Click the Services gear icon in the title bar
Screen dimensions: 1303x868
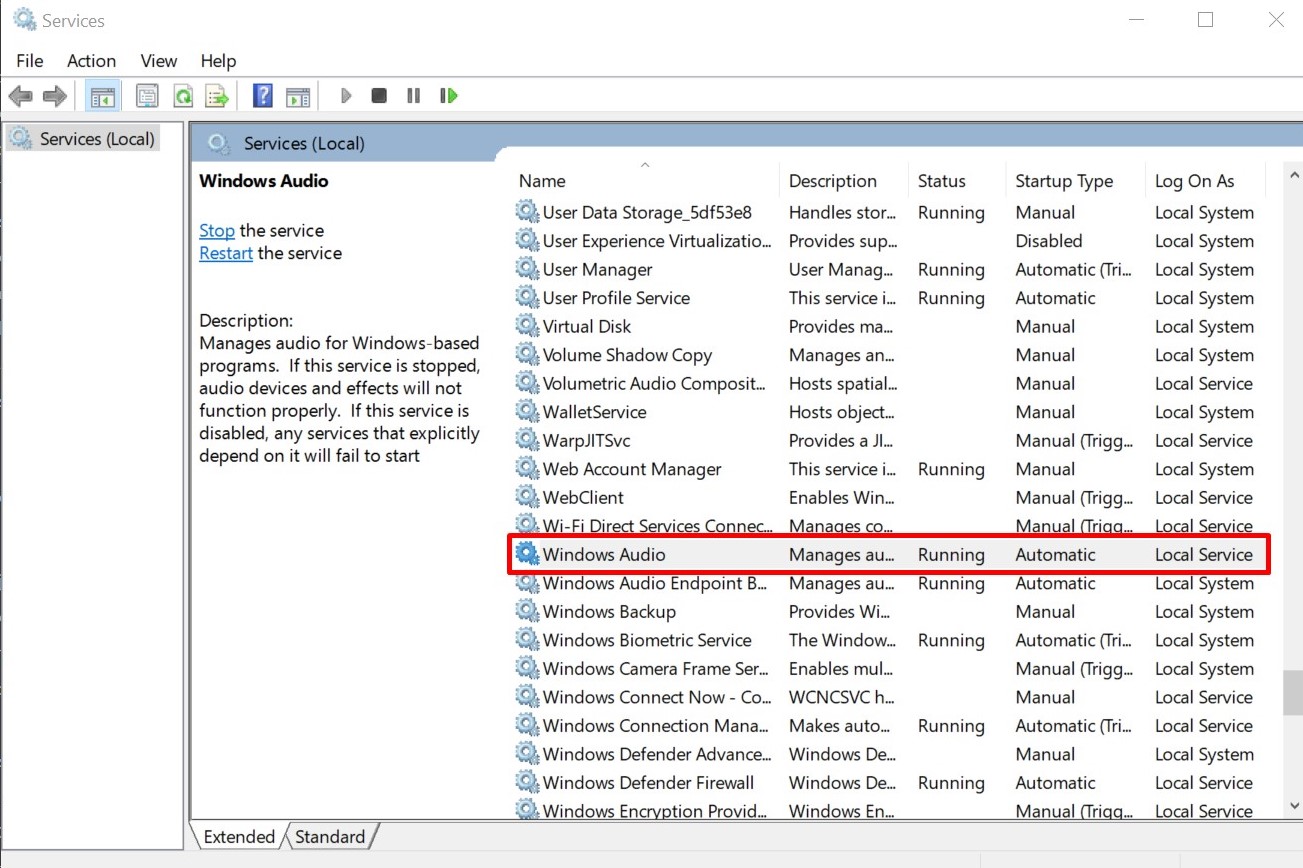coord(24,19)
